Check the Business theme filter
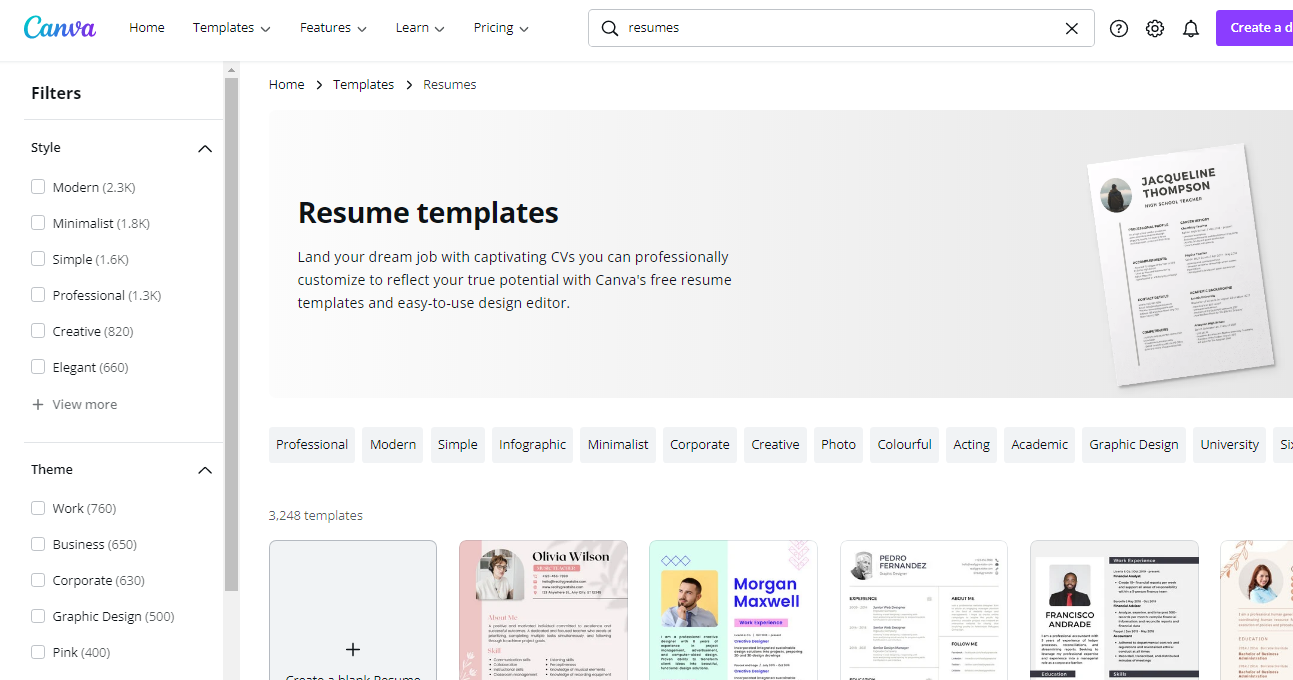The height and width of the screenshot is (680, 1293). click(x=38, y=544)
